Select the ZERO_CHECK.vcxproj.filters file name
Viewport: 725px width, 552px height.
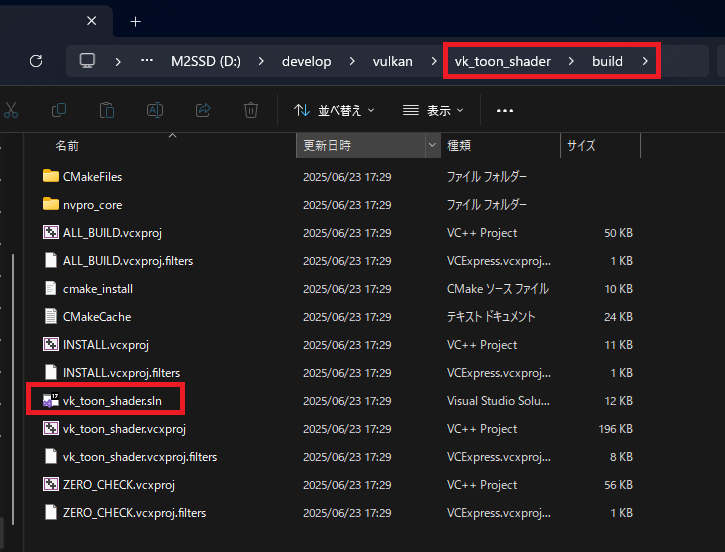coord(135,513)
